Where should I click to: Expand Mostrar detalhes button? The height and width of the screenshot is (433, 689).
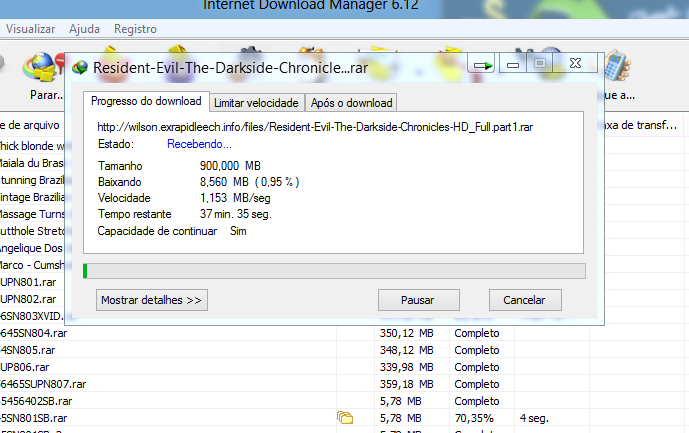(152, 300)
